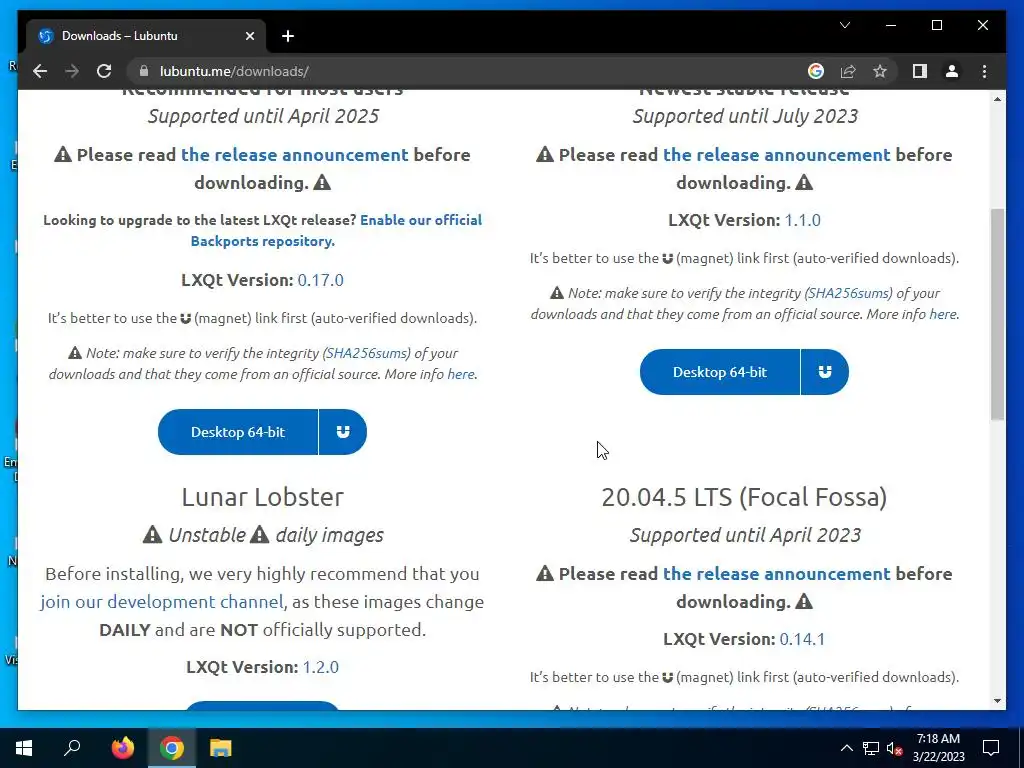Click the 20.04.5 LTS (Focal Fossa) heading
This screenshot has width=1024, height=768.
(x=744, y=497)
